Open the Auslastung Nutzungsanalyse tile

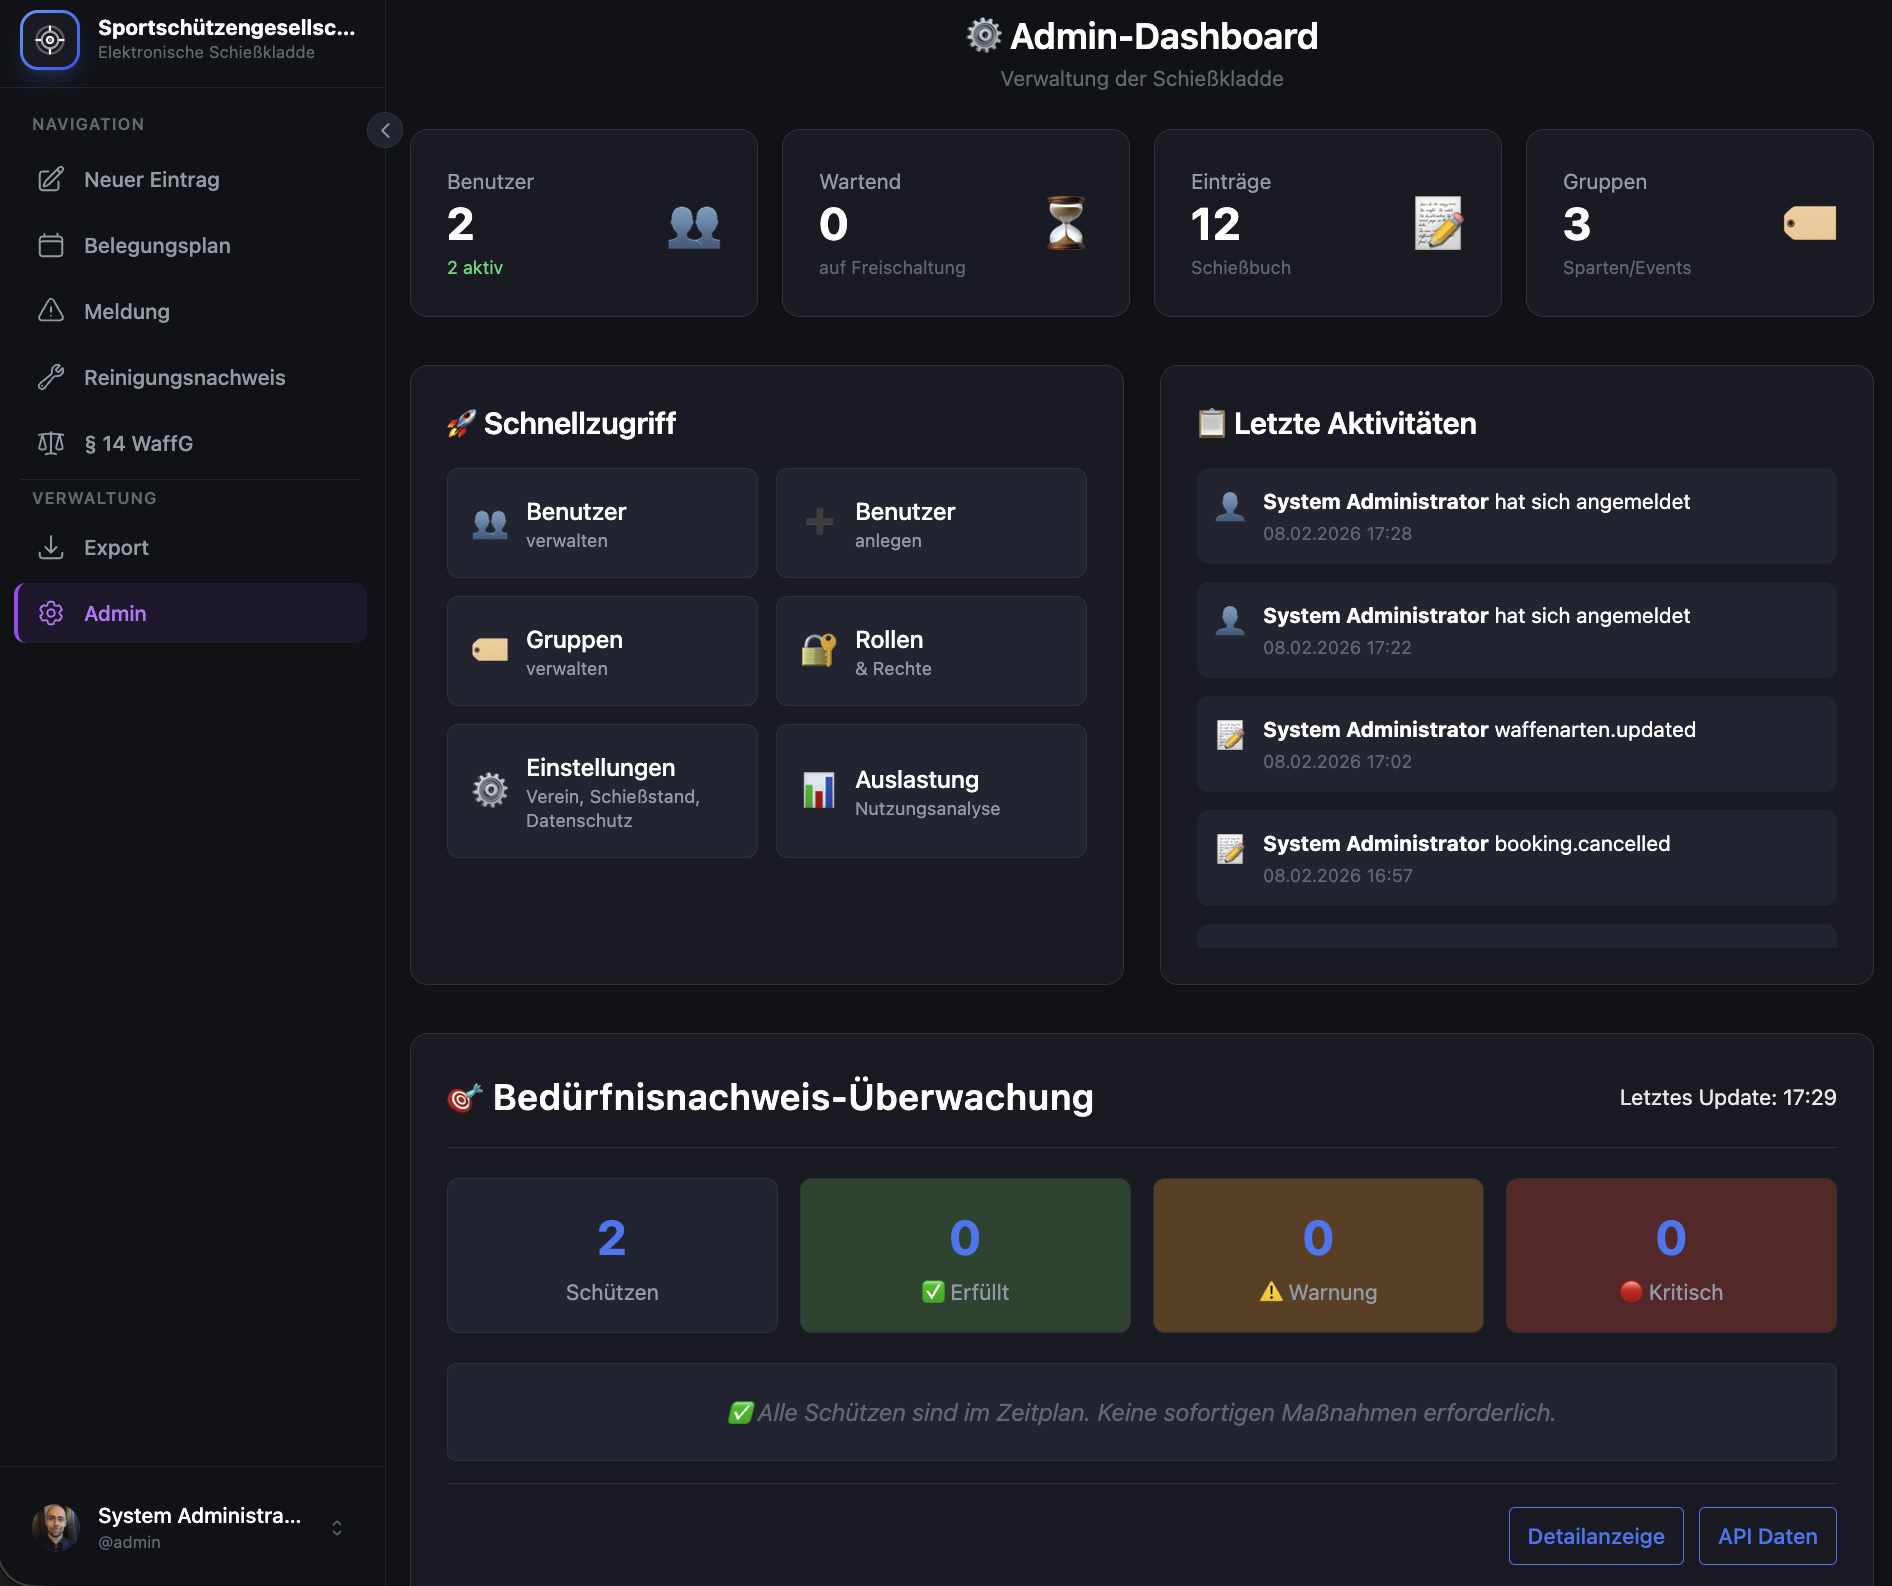(930, 791)
